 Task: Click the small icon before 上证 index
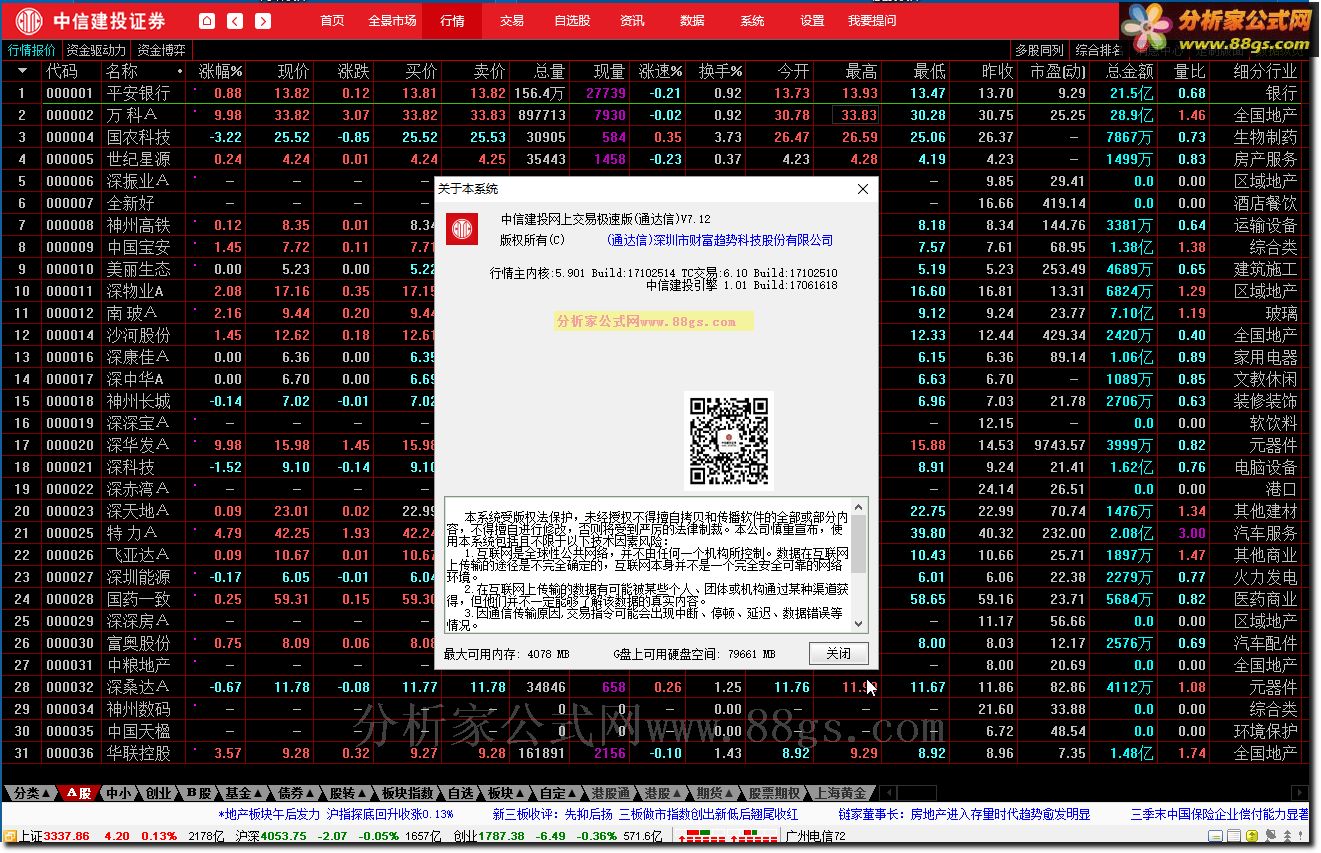coord(10,836)
